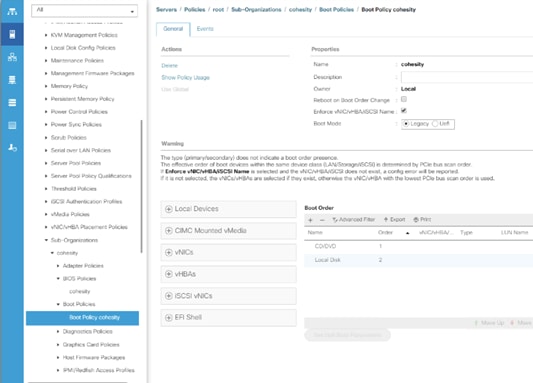Open the Admin icon in the sidebar

coord(12,148)
